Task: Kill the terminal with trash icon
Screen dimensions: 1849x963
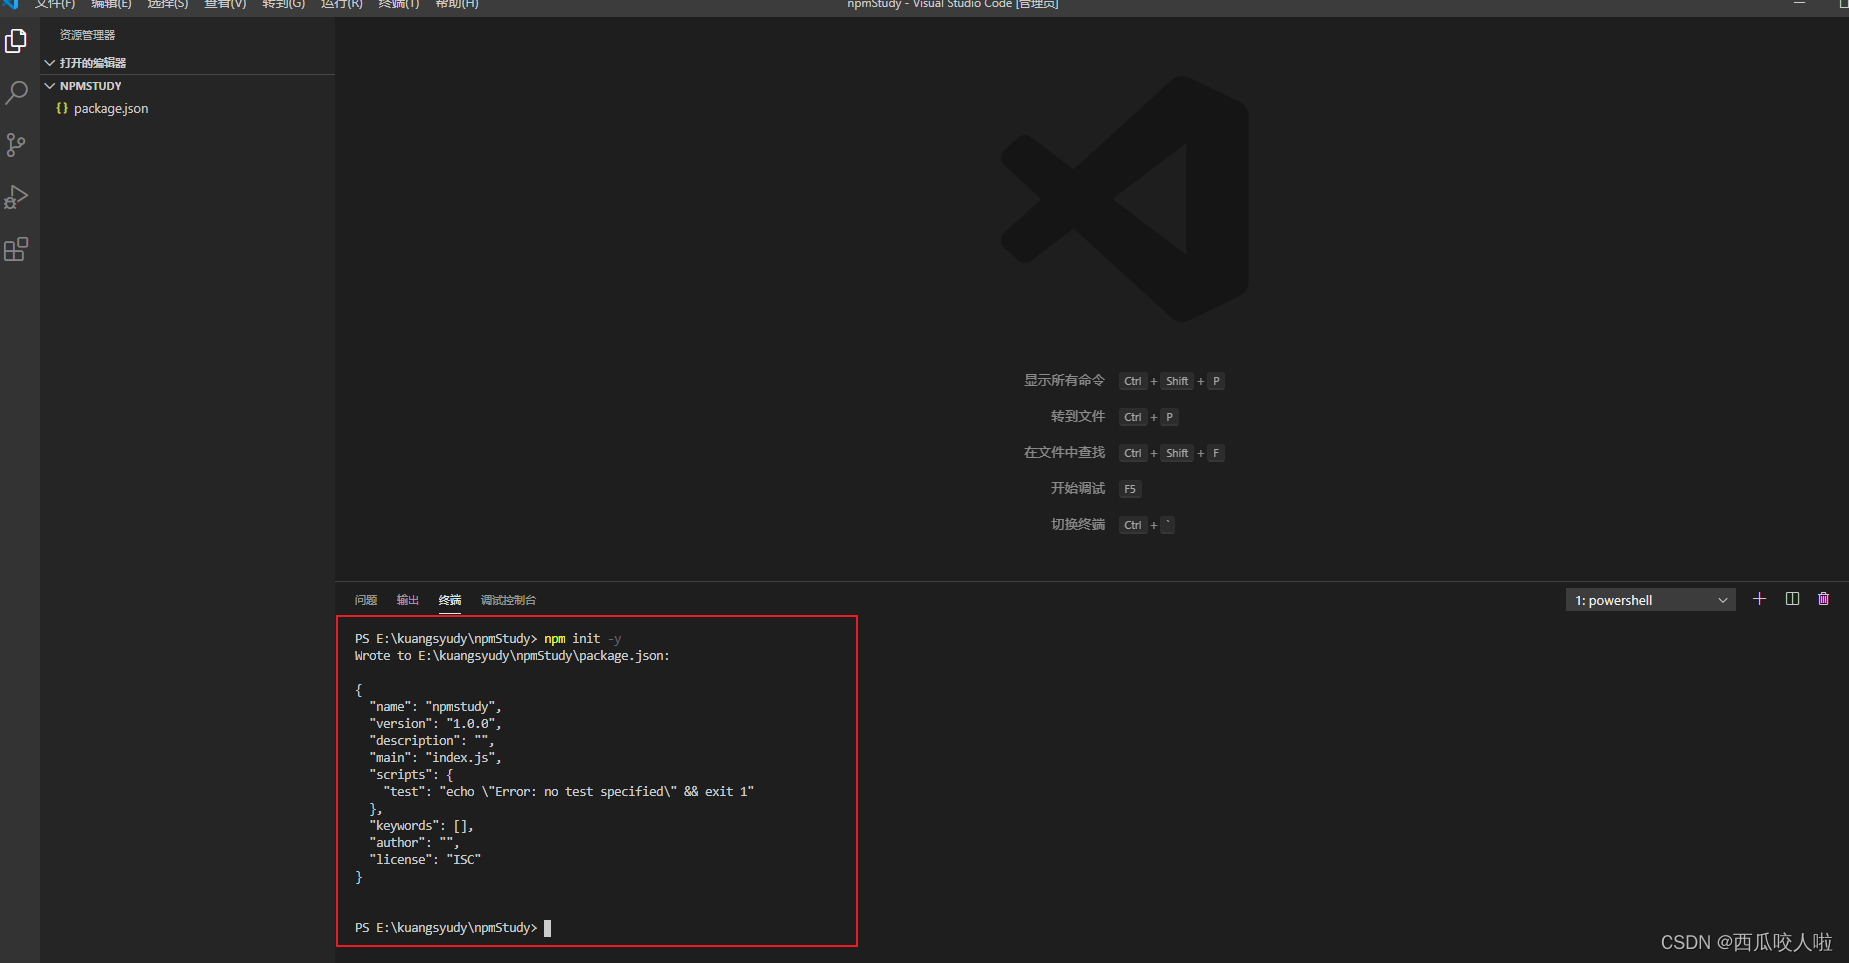Action: coord(1824,599)
